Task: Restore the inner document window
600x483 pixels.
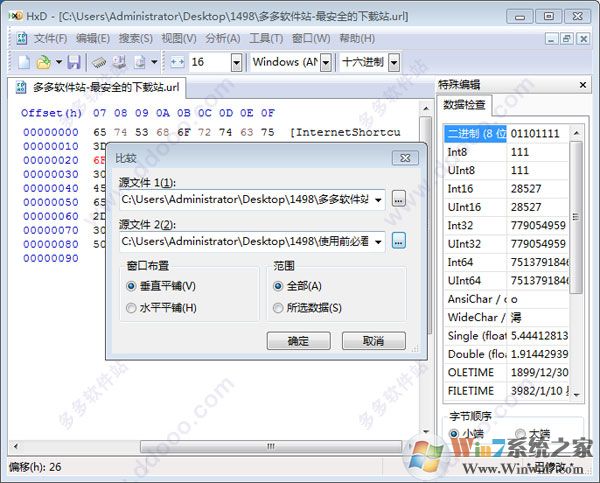Action: click(x=567, y=39)
